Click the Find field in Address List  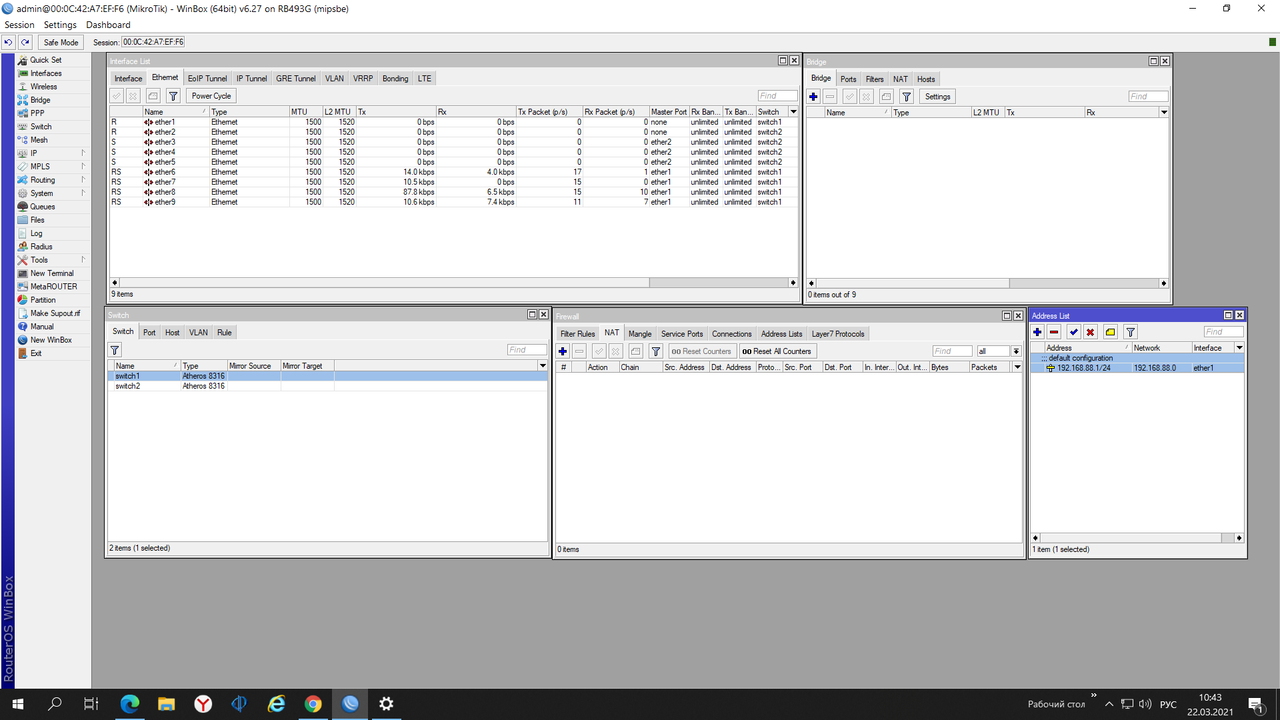(x=1223, y=332)
